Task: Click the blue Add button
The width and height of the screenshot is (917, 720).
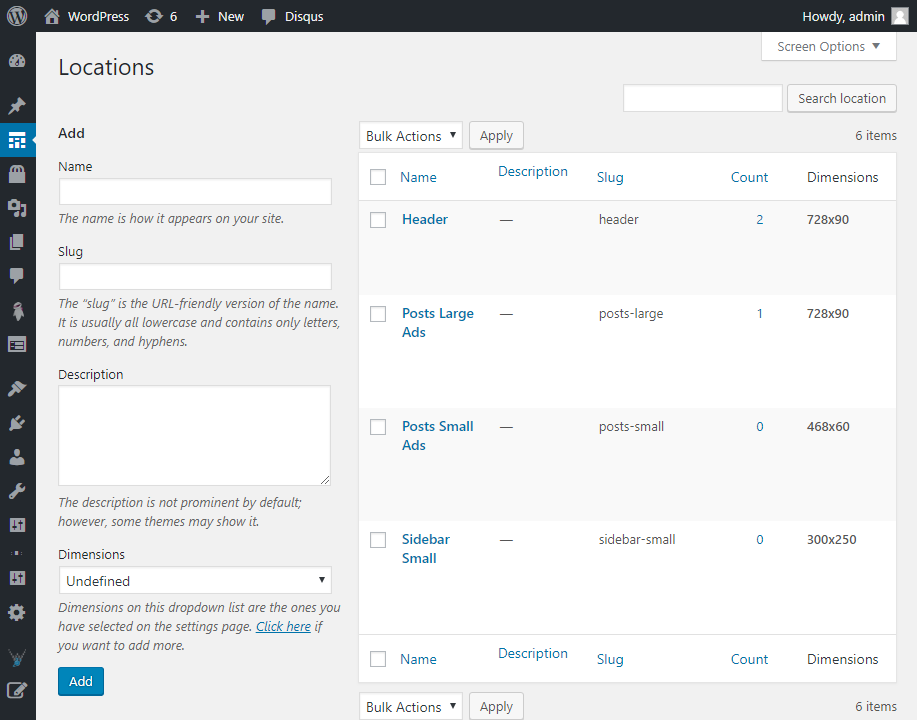Action: 81,681
